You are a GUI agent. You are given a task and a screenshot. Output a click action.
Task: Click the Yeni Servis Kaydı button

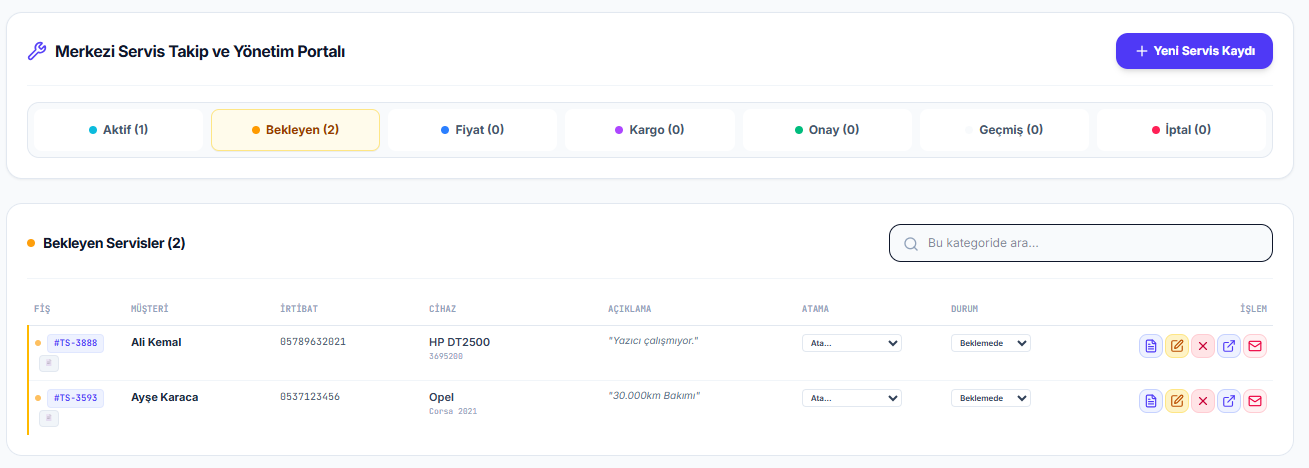click(x=1194, y=51)
